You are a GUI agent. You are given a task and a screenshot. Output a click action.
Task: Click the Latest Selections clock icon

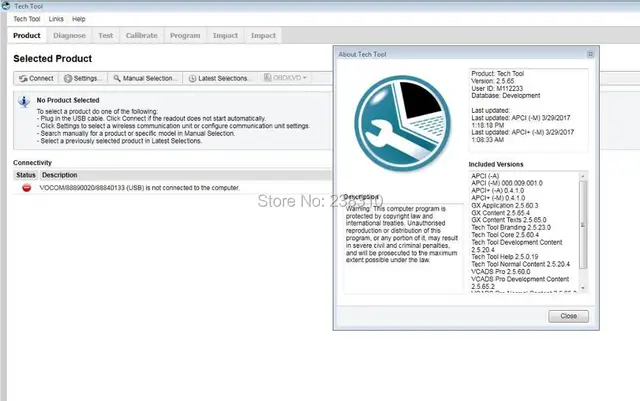pyautogui.click(x=192, y=78)
